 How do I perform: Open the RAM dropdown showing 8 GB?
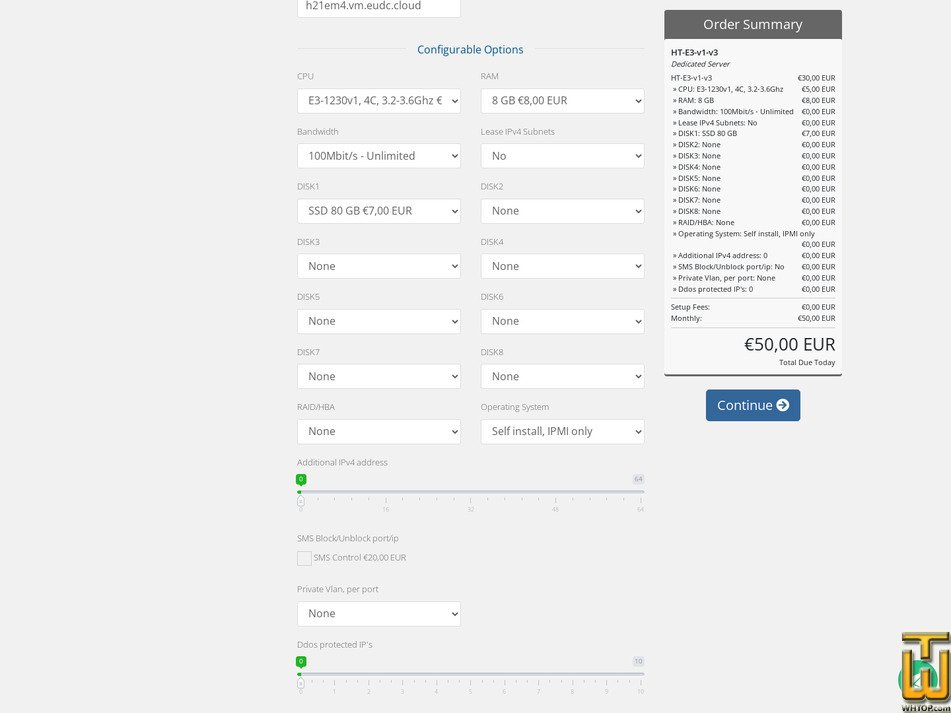(x=562, y=100)
